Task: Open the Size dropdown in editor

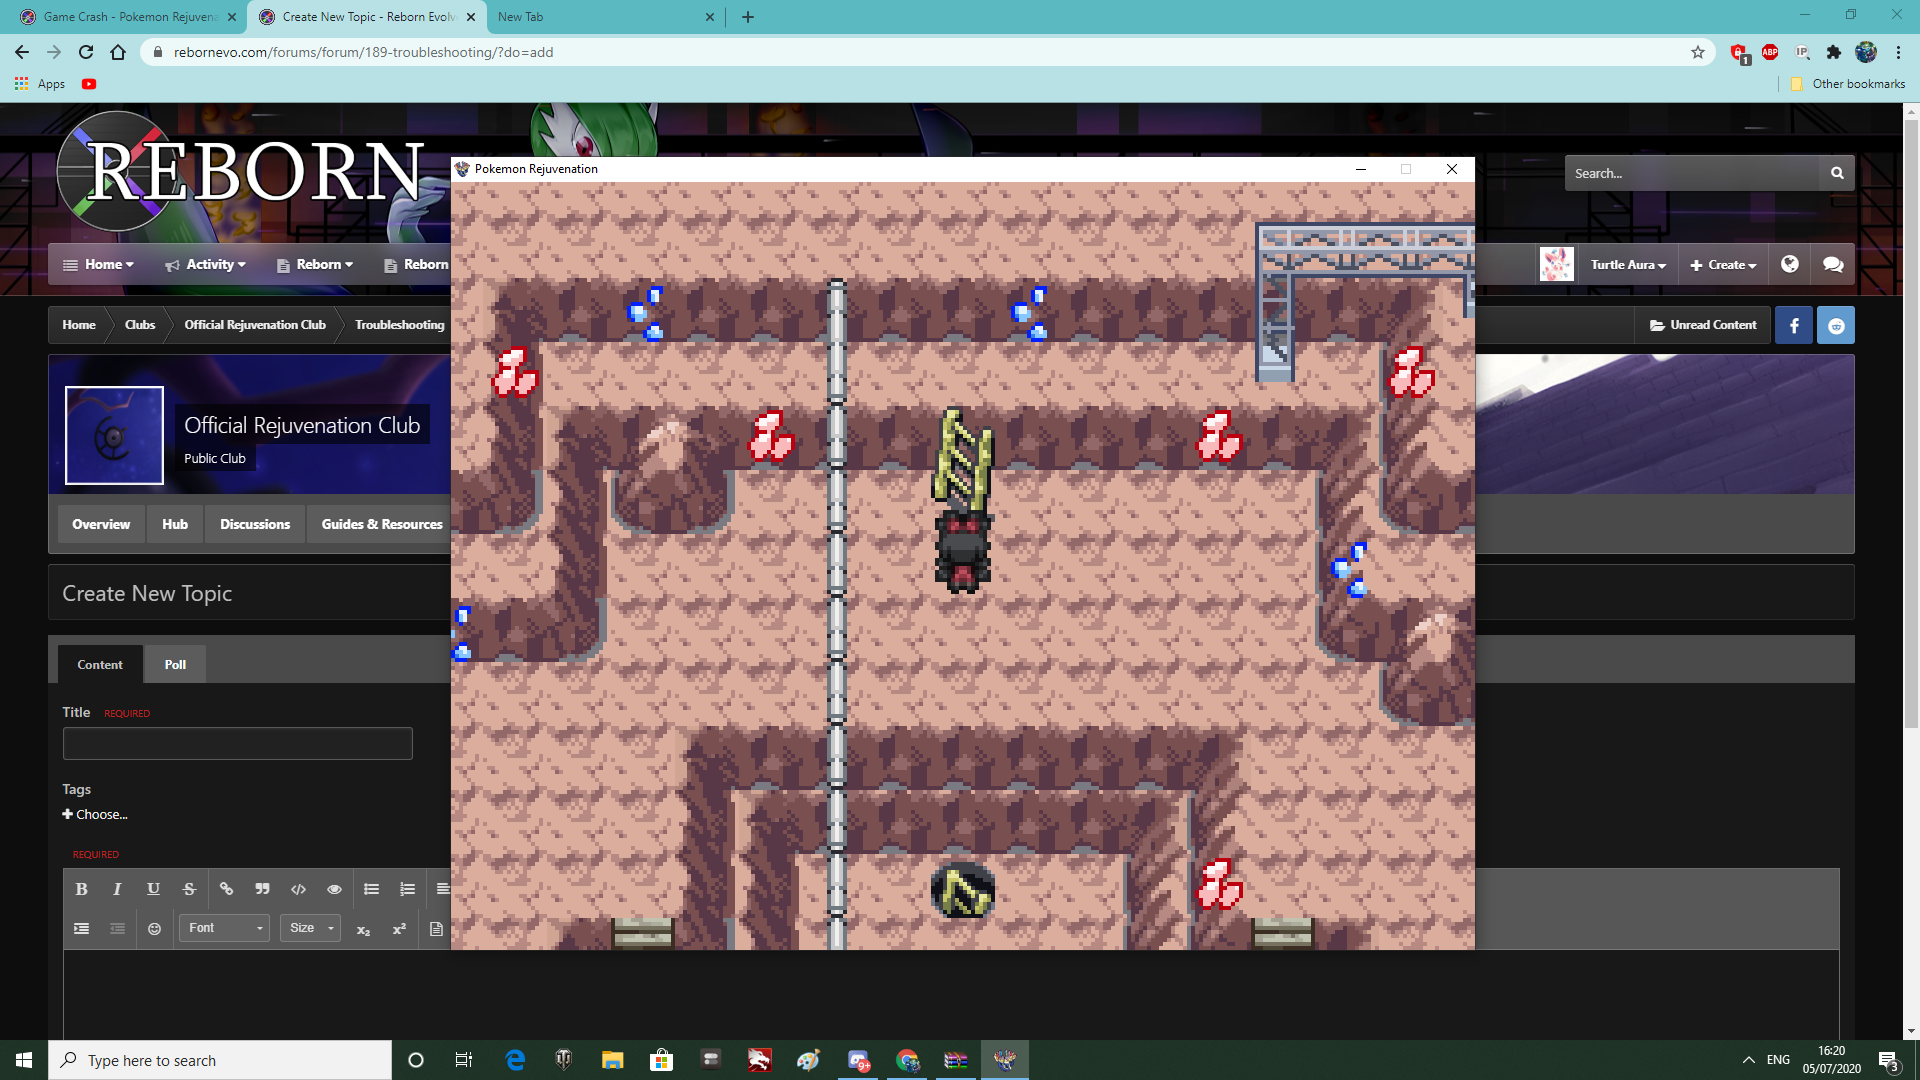Action: (x=310, y=928)
